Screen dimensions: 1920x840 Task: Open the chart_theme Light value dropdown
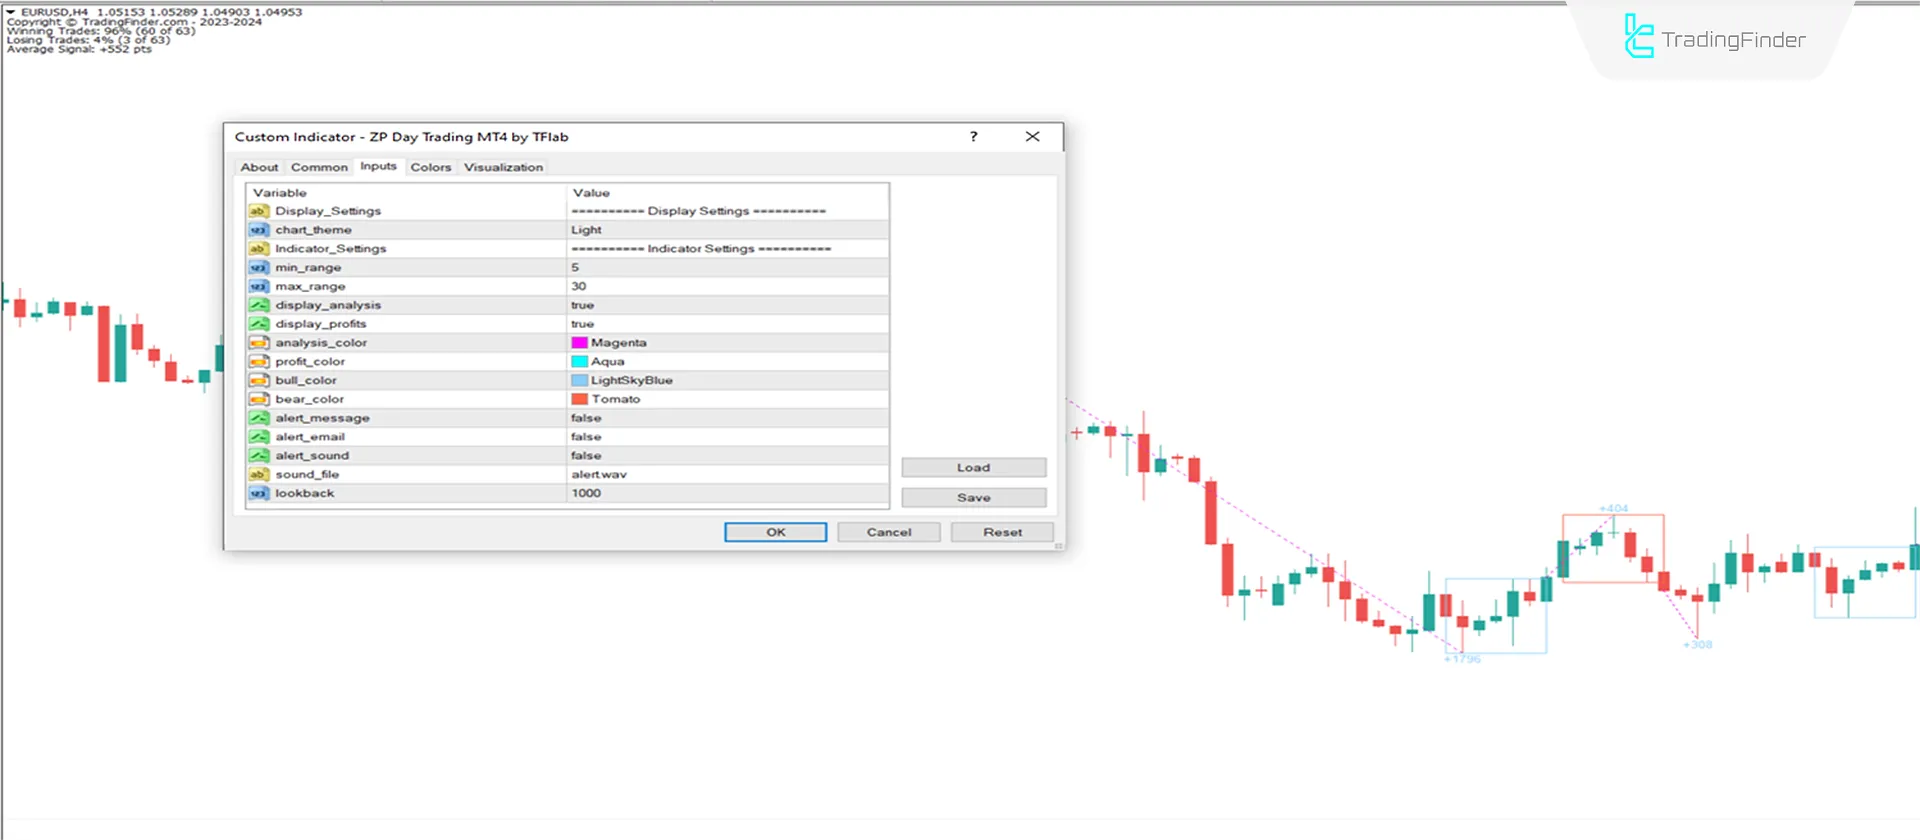(x=726, y=230)
